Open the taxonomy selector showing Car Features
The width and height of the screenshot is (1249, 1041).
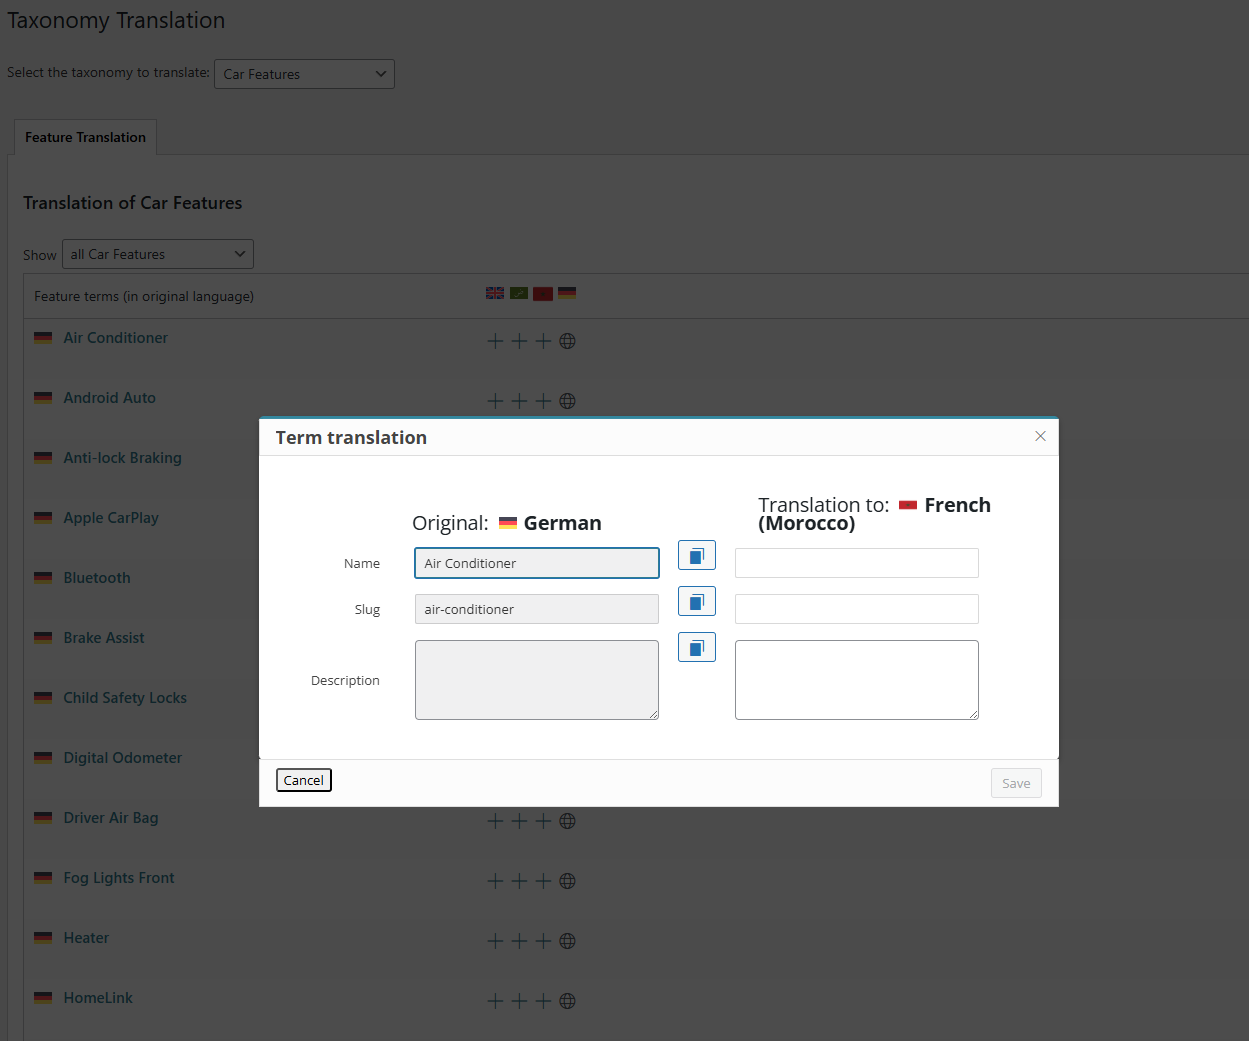coord(304,74)
